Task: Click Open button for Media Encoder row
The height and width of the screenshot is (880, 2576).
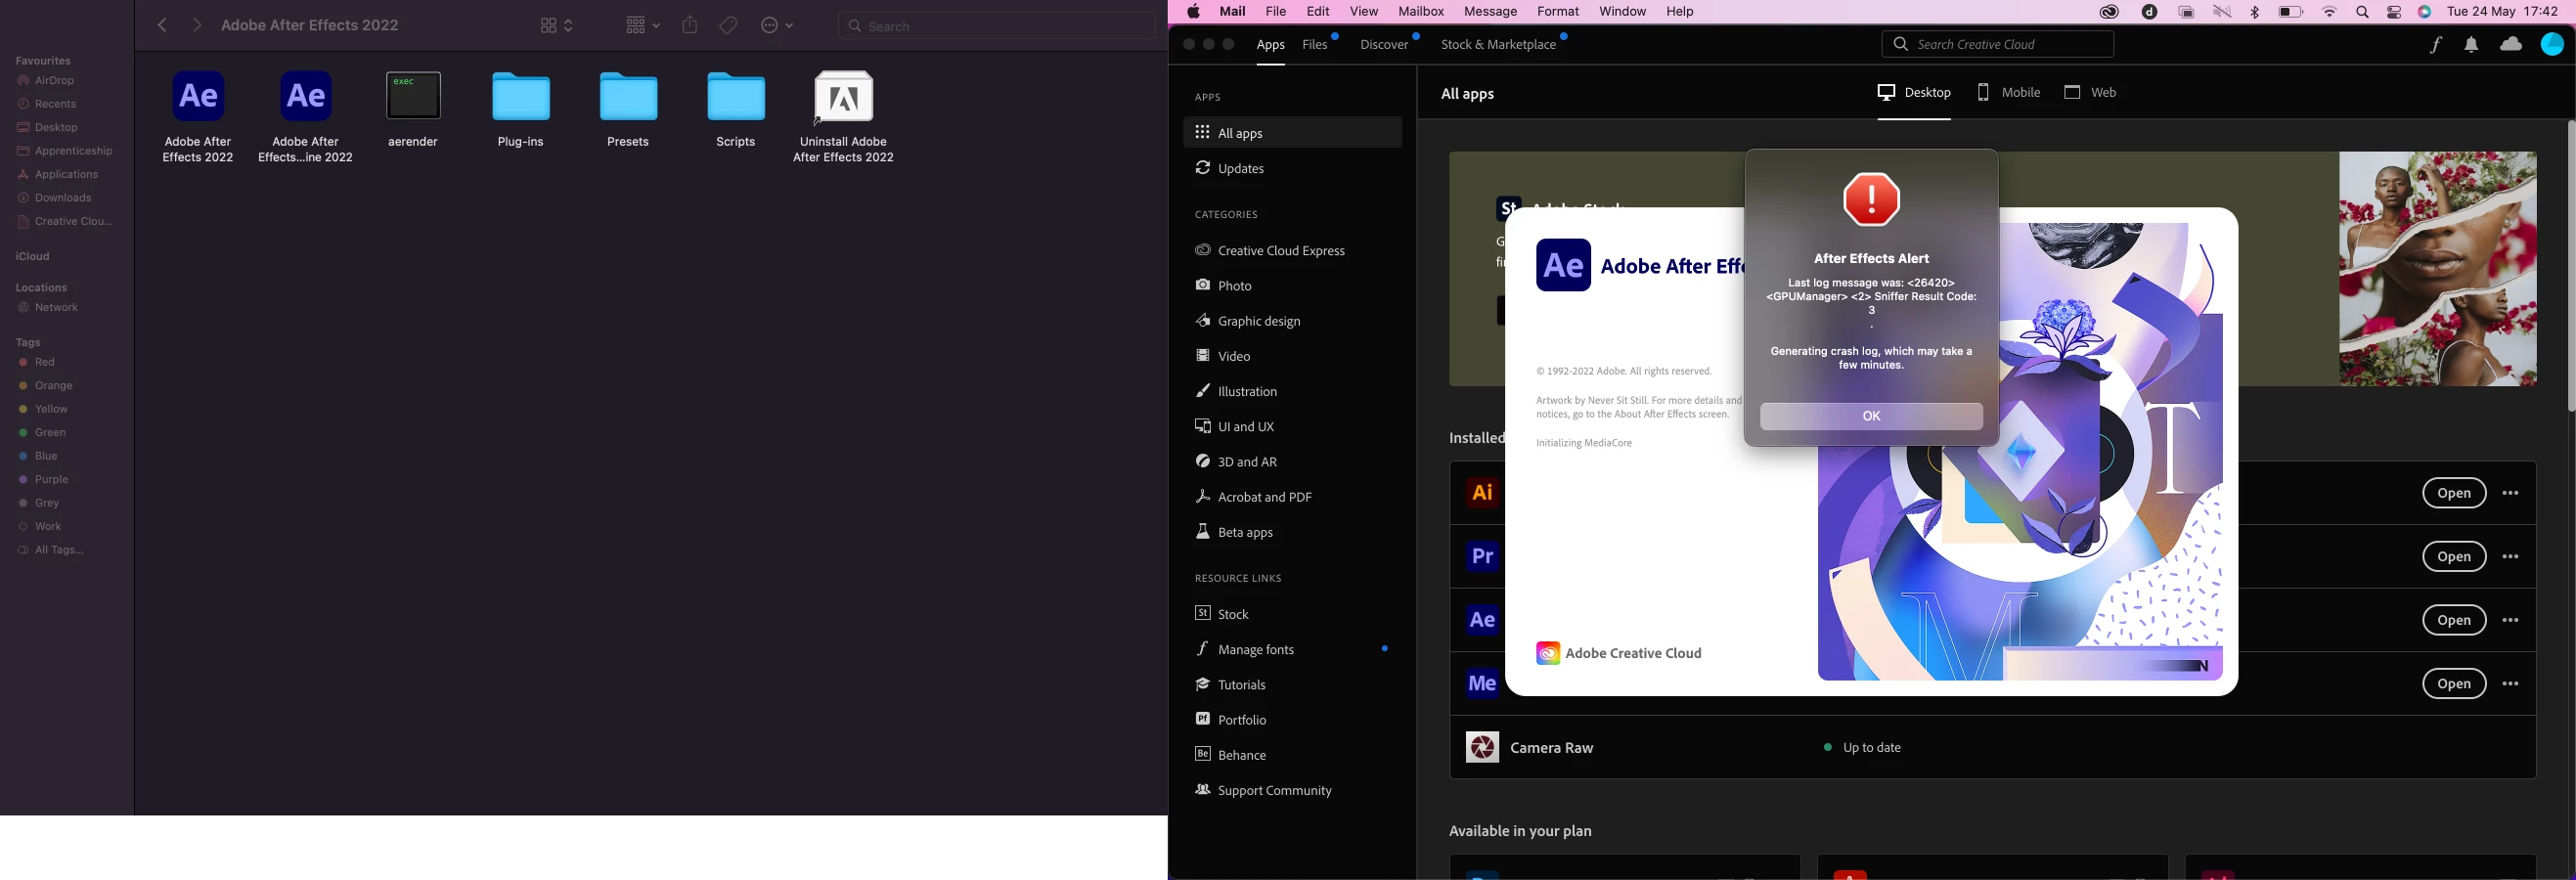Action: 2454,684
